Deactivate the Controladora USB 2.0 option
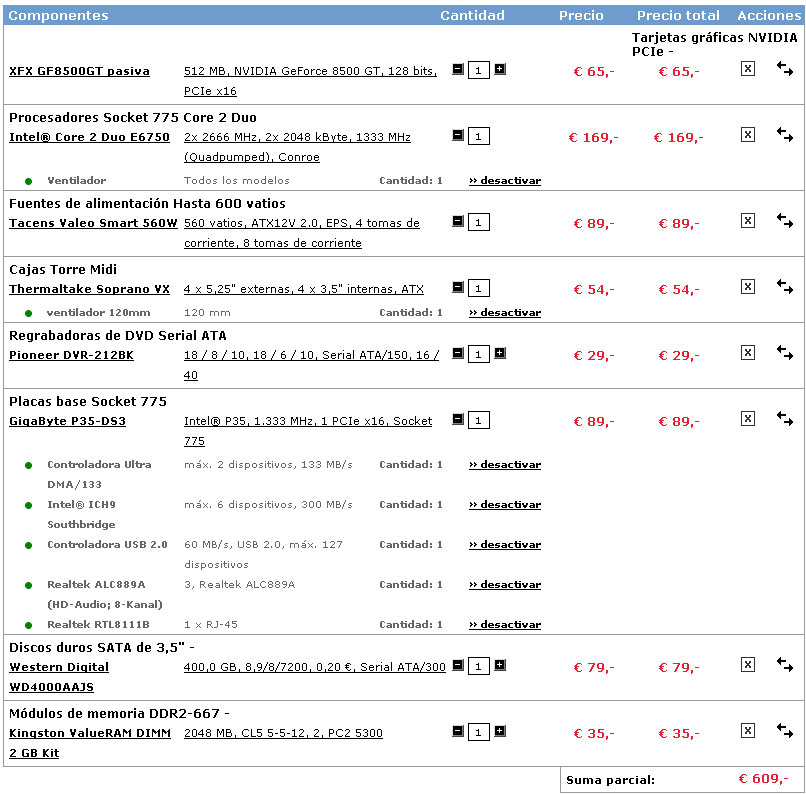Image resolution: width=806 pixels, height=794 pixels. (505, 544)
